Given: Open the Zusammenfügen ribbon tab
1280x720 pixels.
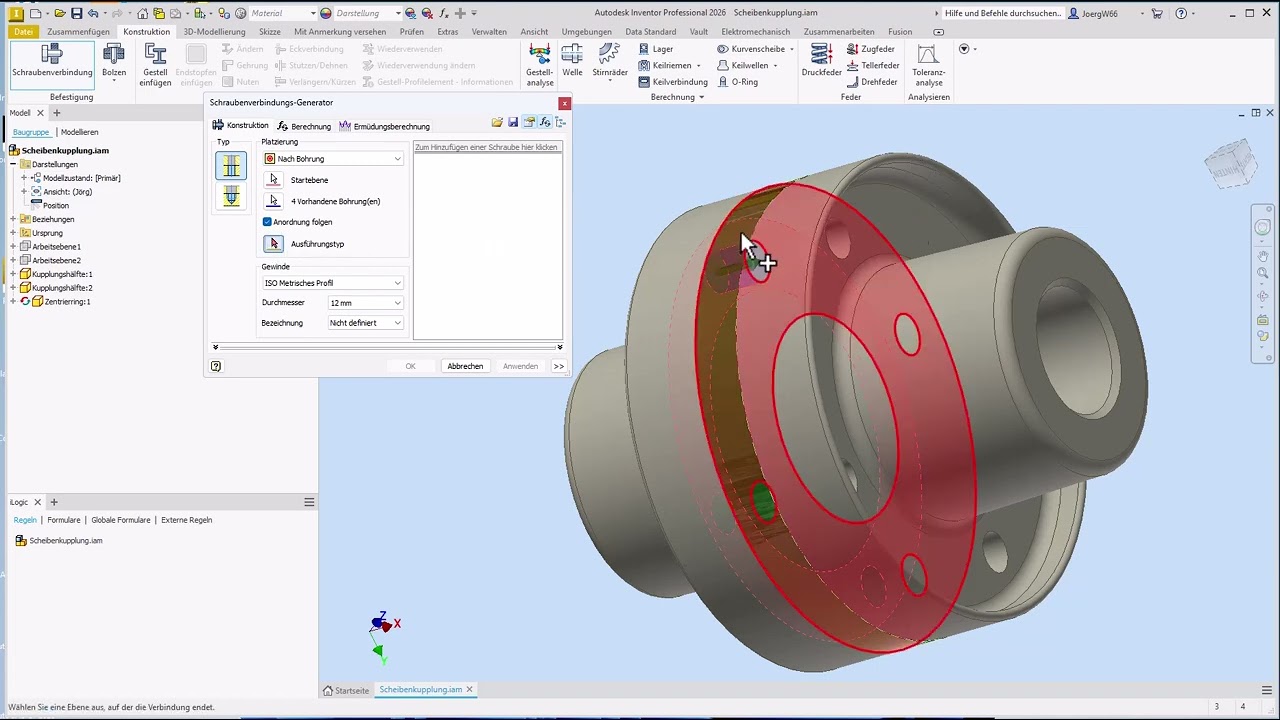Looking at the screenshot, I should 78,32.
